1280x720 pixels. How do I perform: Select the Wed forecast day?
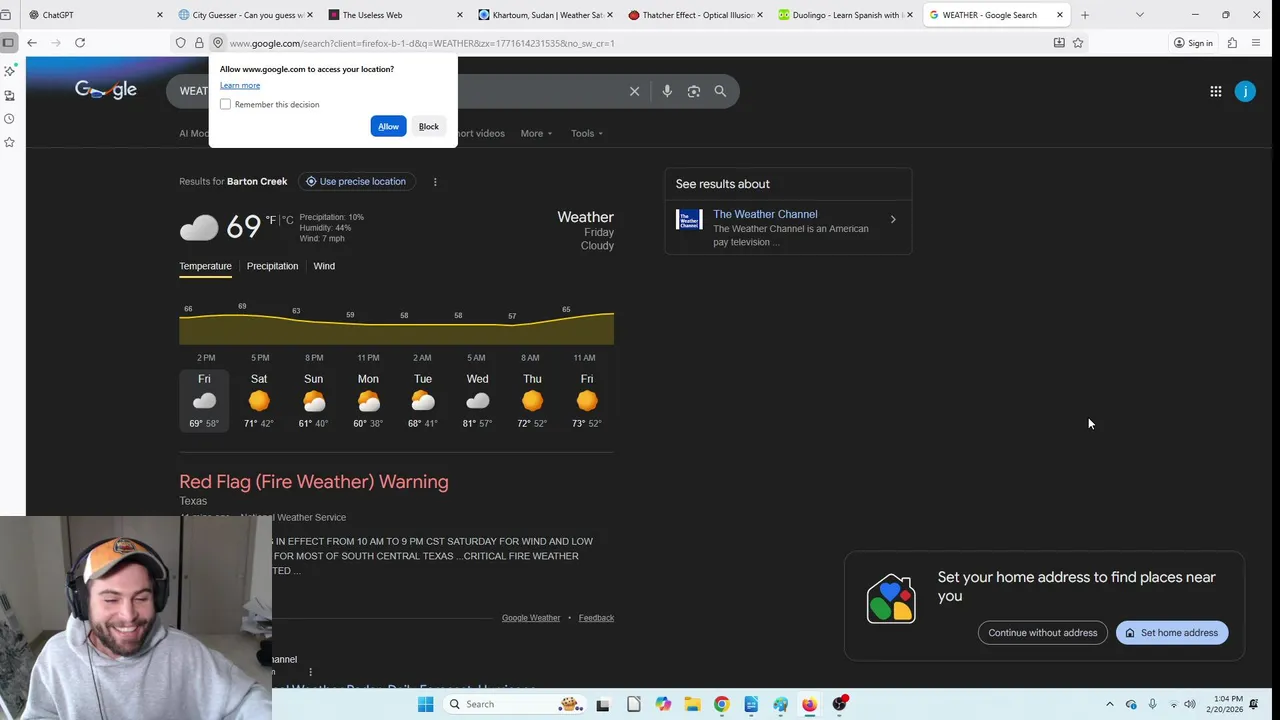tap(477, 400)
